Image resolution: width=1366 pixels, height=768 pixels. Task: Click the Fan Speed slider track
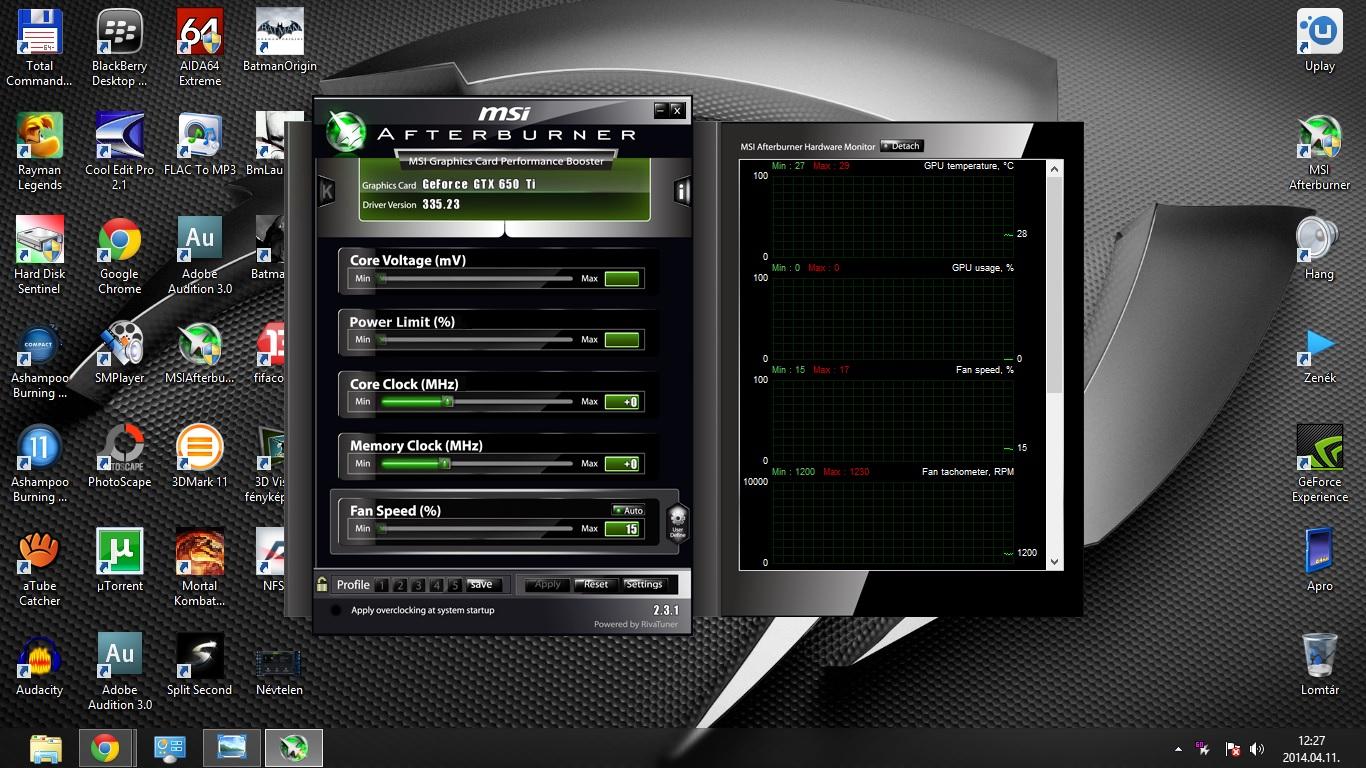pos(475,528)
